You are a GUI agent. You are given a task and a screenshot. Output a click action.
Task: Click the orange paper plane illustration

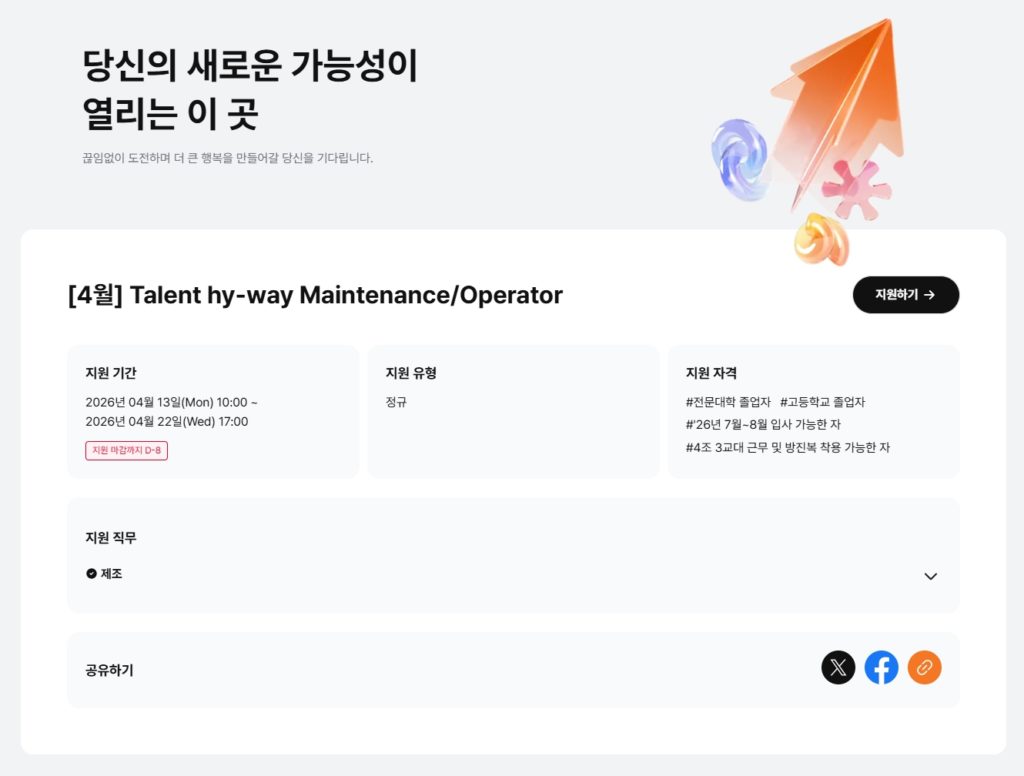coord(838,100)
